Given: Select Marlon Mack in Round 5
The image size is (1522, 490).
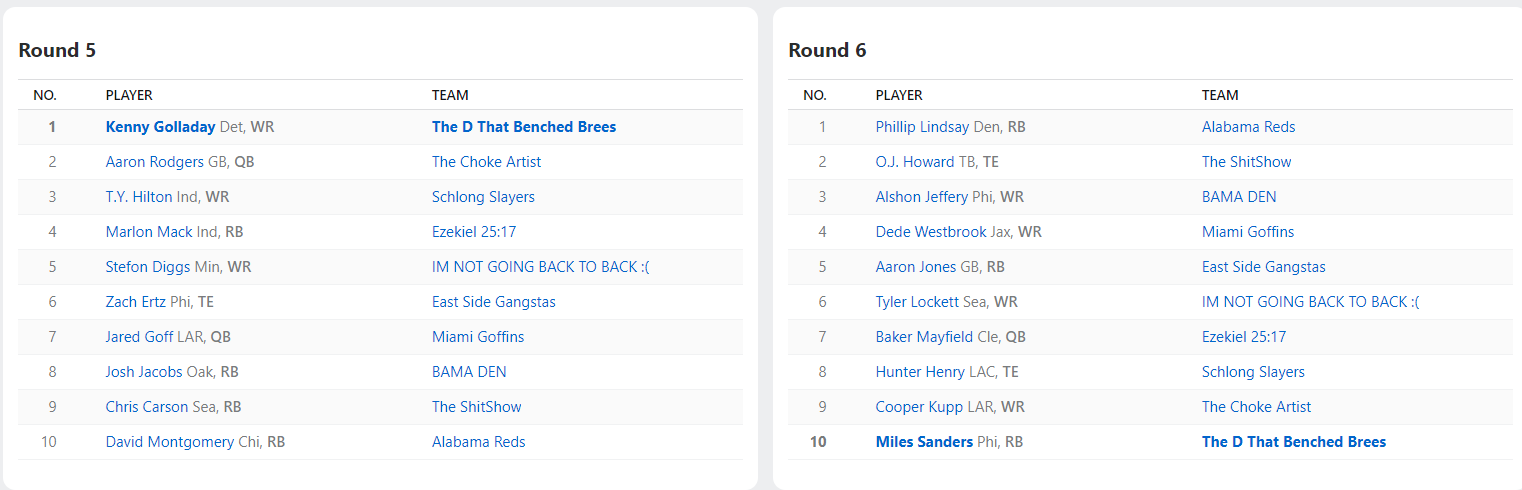Looking at the screenshot, I should 149,232.
